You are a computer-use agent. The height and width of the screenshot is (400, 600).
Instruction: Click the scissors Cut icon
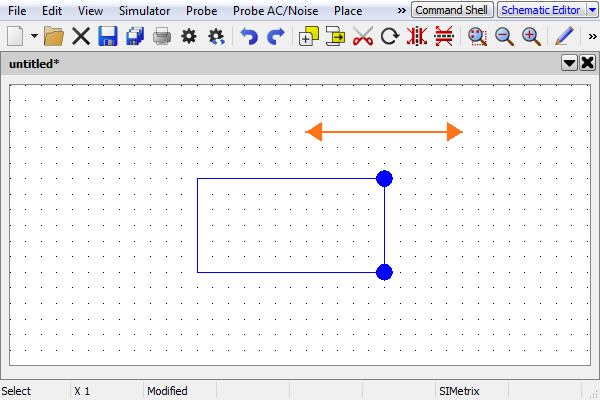[x=363, y=37]
